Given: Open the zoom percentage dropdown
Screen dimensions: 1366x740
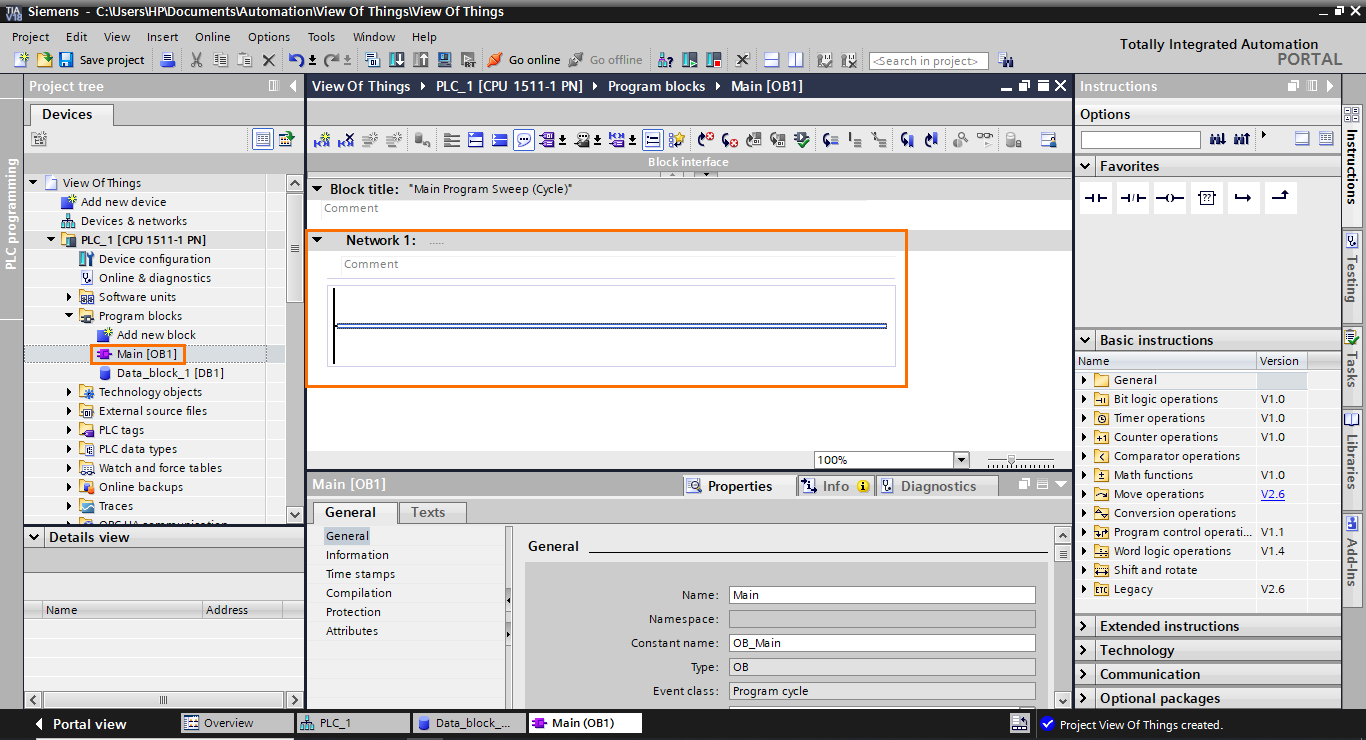Looking at the screenshot, I should [x=961, y=460].
